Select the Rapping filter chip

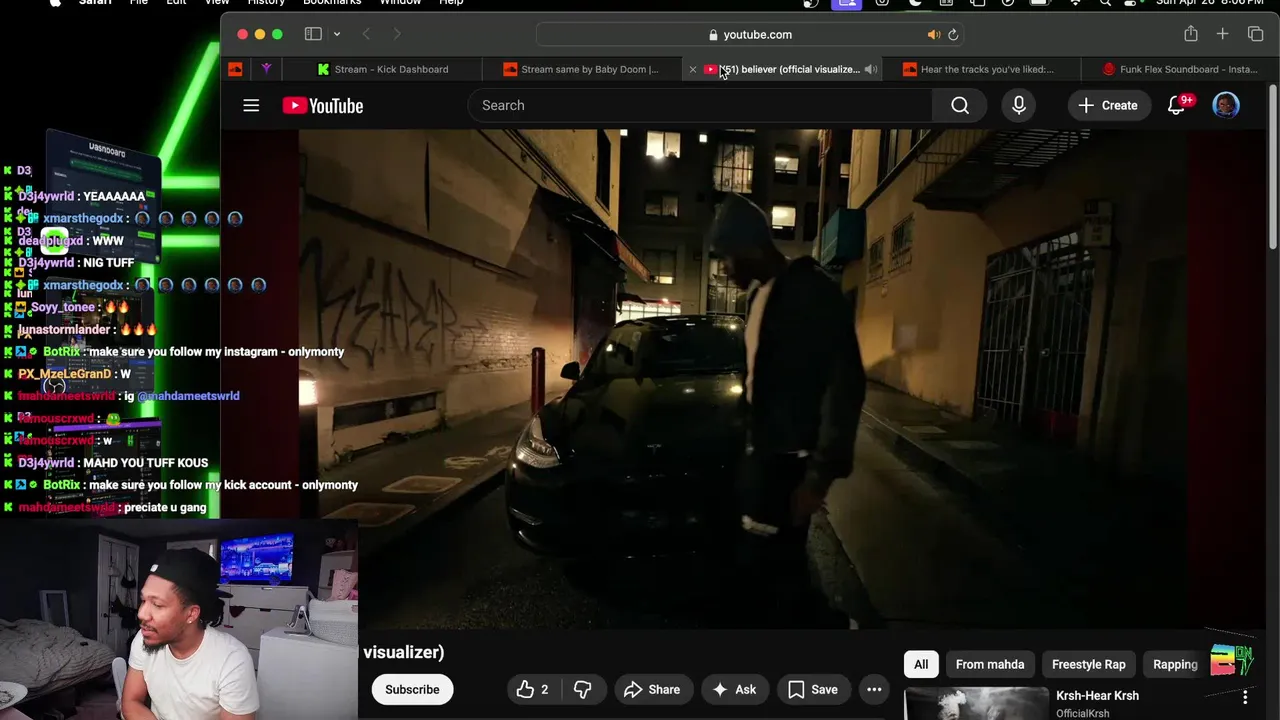pyautogui.click(x=1175, y=664)
